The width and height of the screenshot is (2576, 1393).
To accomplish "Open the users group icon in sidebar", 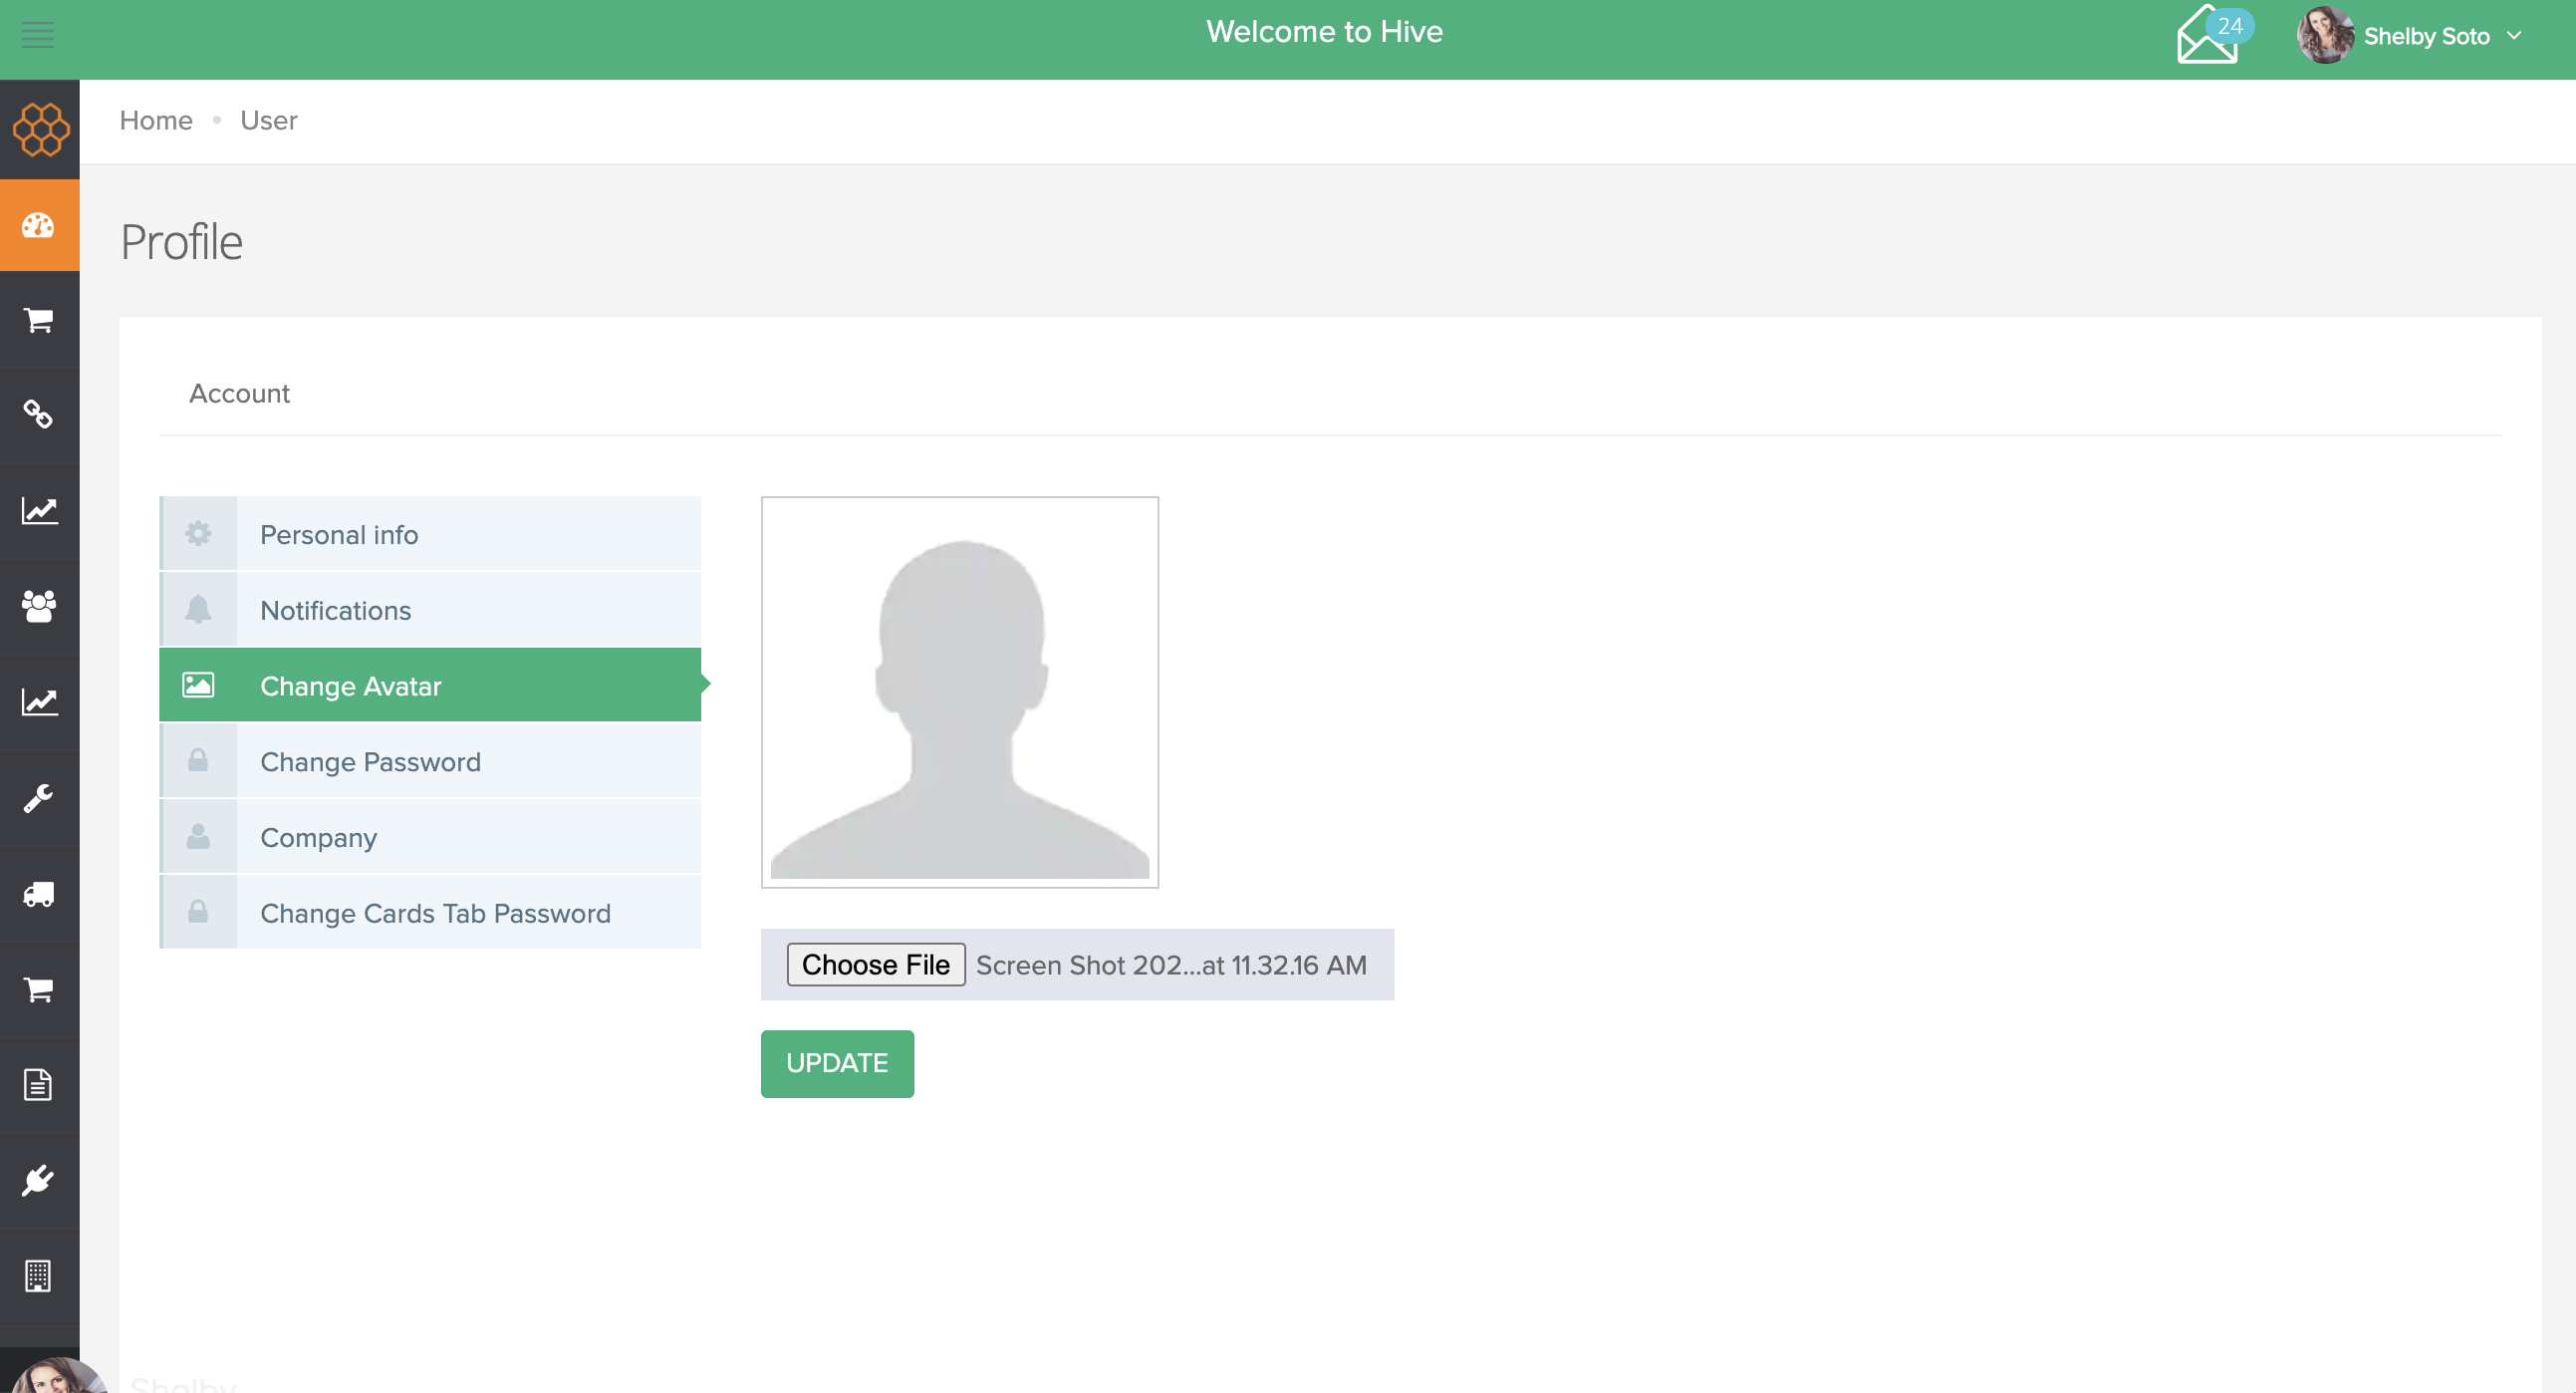I will (39, 606).
